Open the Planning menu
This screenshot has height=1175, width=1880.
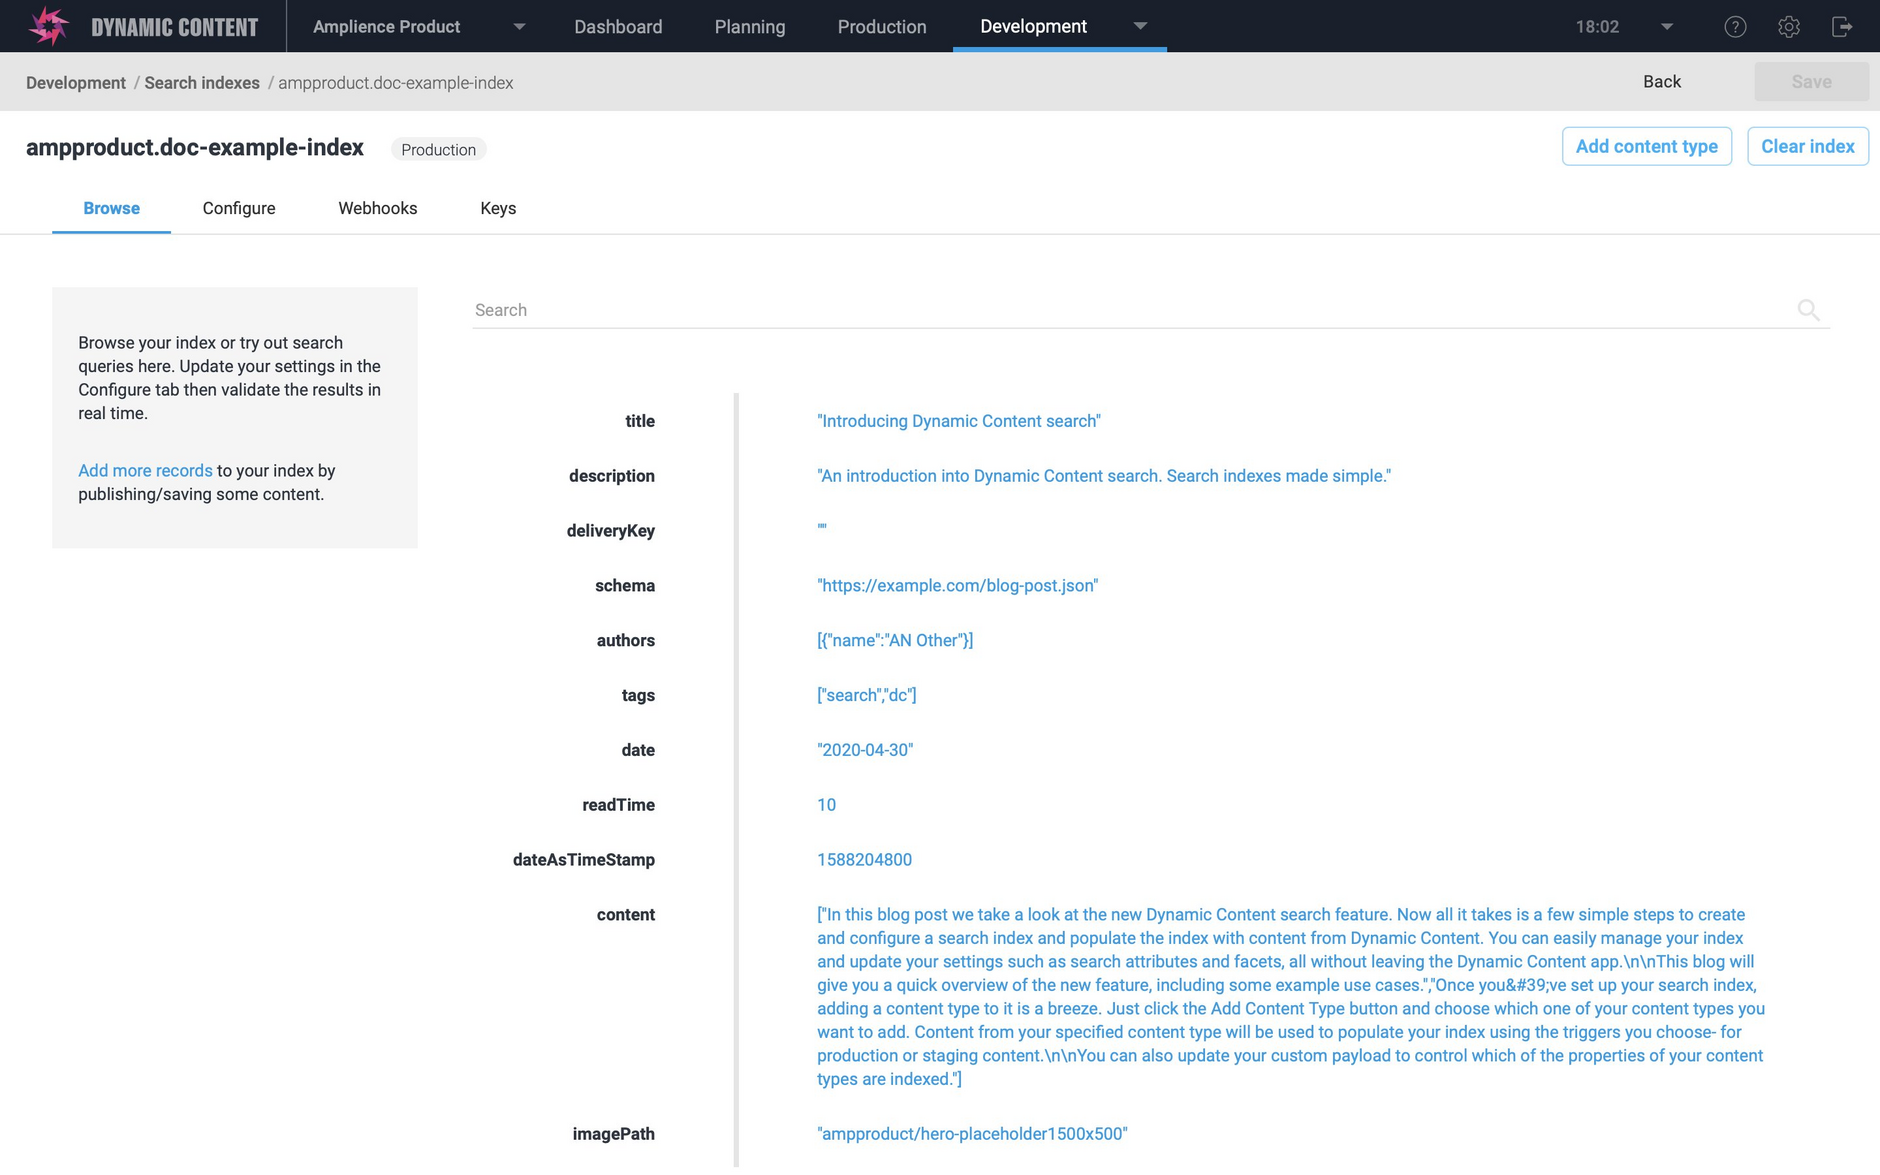750,27
